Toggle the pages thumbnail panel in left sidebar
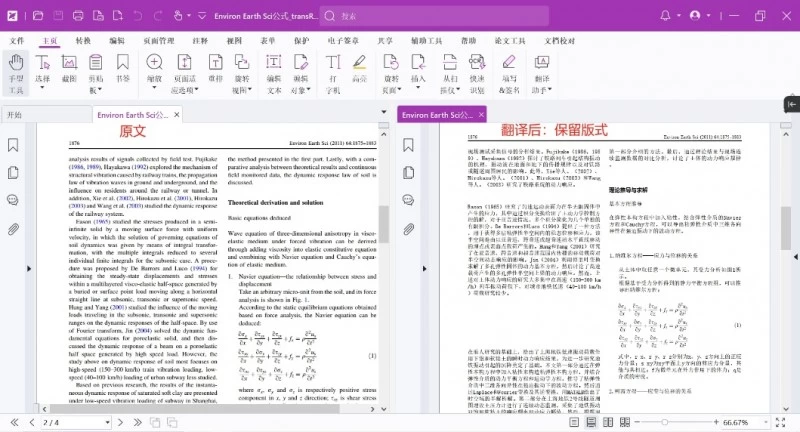800x432 pixels. (x=13, y=172)
